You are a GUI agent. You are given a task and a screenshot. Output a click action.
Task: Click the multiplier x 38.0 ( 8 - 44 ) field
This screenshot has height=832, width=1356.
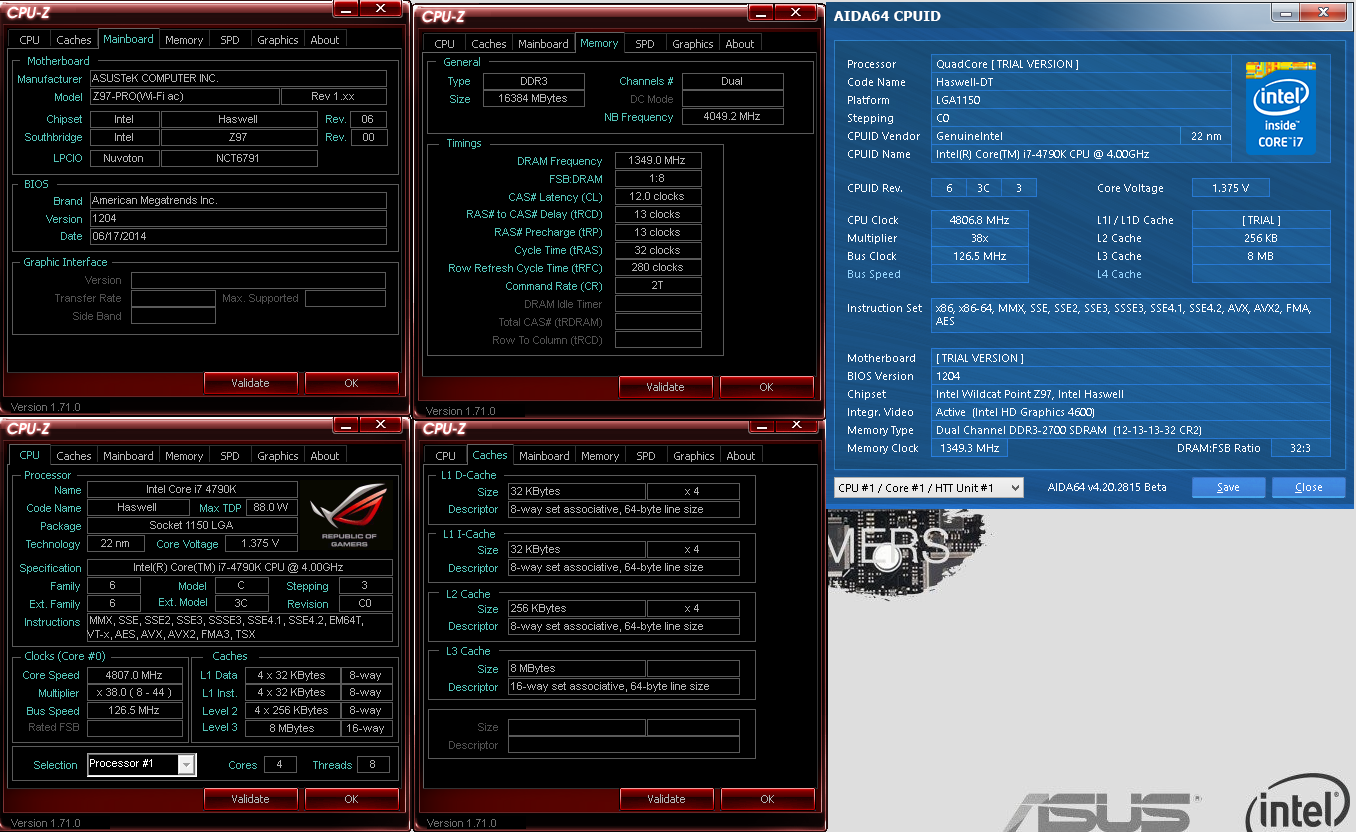point(134,693)
